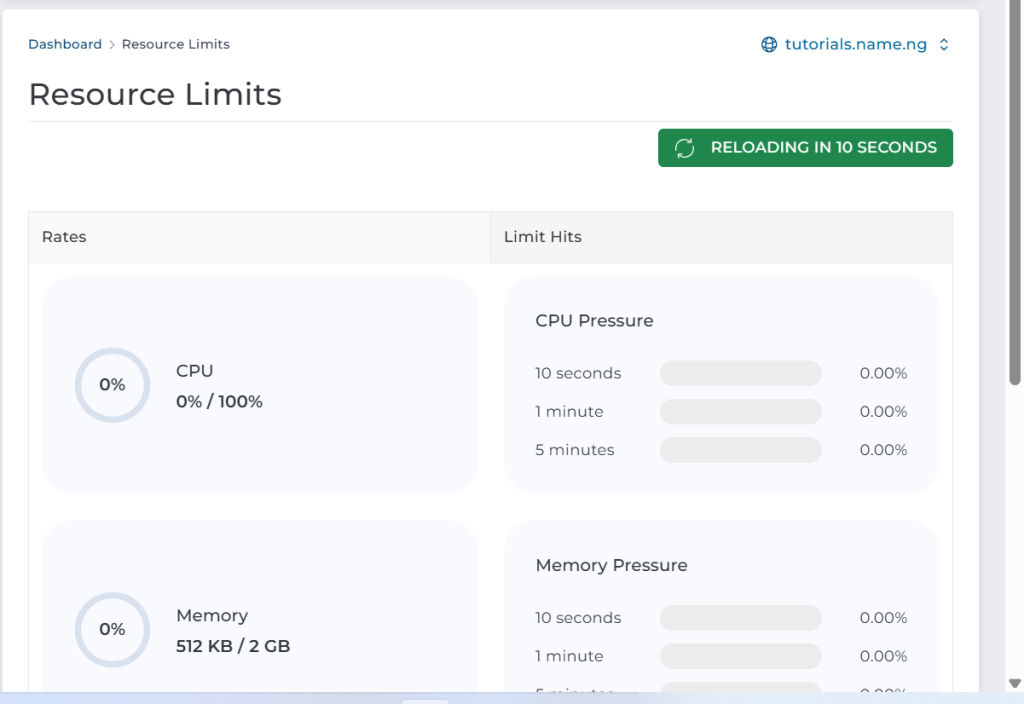Image resolution: width=1024 pixels, height=704 pixels.
Task: Expand the domain selector up-down chevron
Action: [943, 45]
